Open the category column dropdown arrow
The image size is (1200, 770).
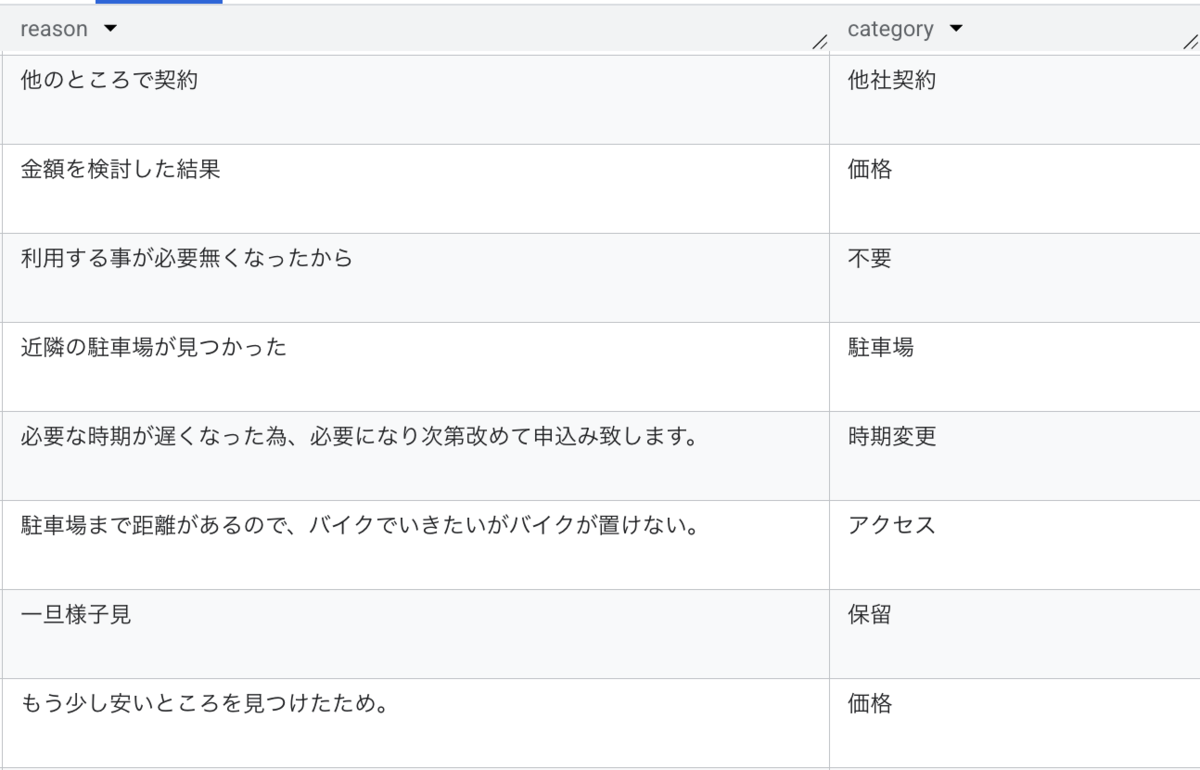(x=956, y=29)
